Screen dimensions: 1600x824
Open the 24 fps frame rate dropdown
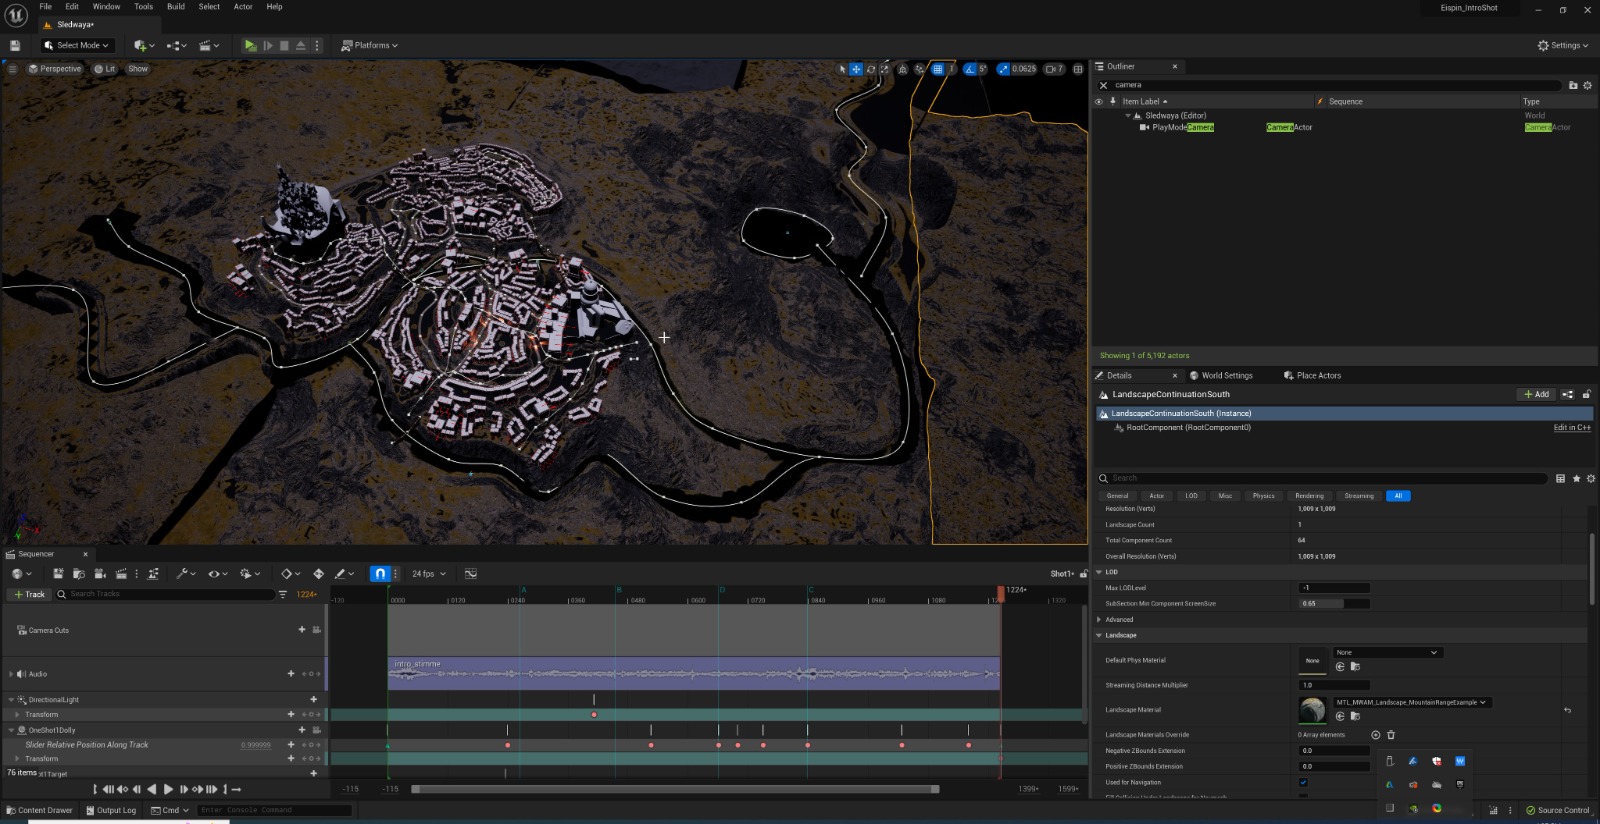coord(429,574)
